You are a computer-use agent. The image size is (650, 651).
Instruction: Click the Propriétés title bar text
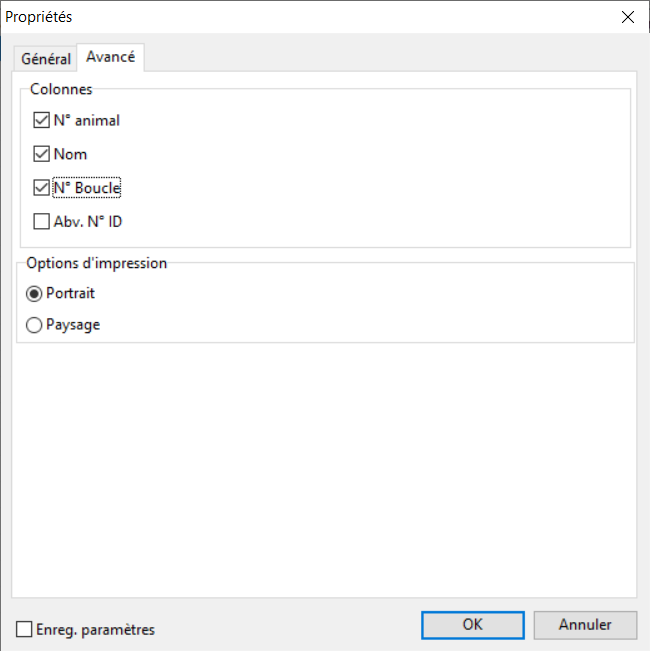[x=39, y=17]
